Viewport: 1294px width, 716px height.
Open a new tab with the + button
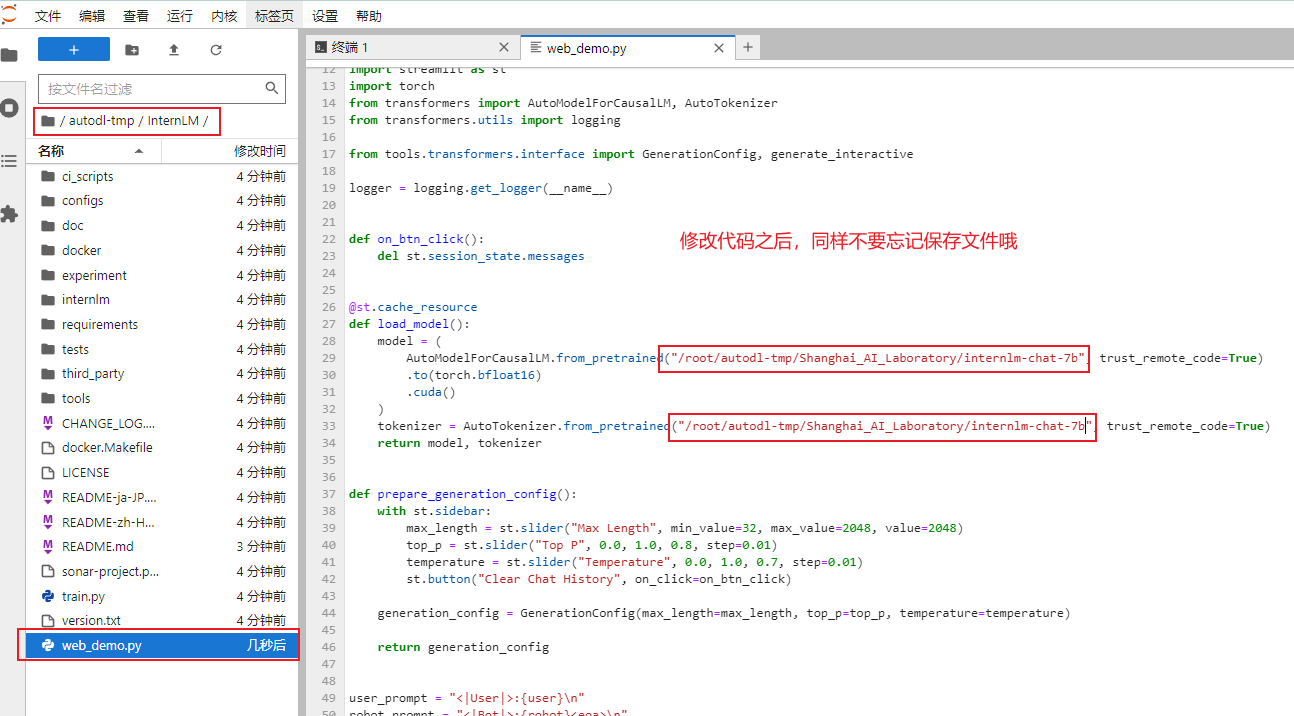pos(747,47)
